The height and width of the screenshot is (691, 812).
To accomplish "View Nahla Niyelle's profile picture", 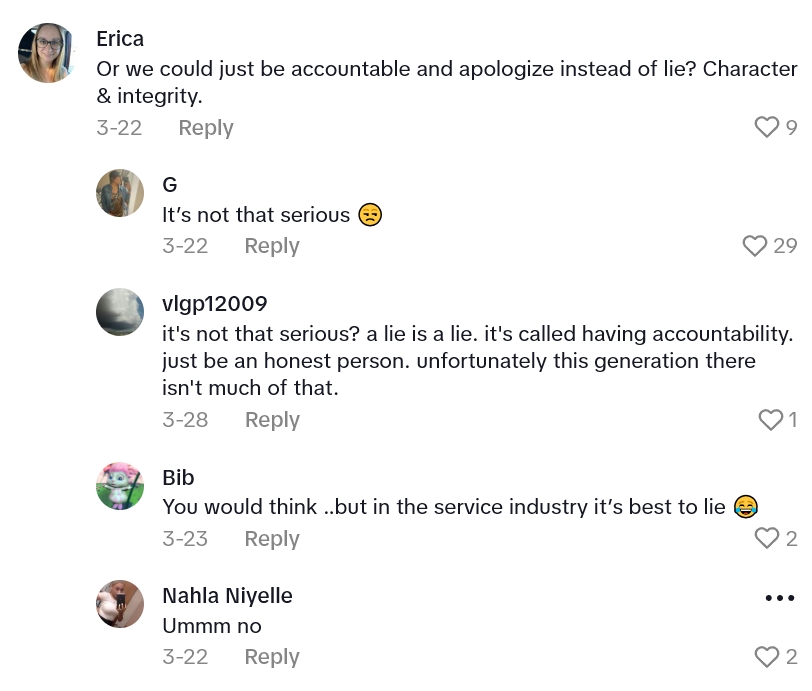I will [120, 604].
